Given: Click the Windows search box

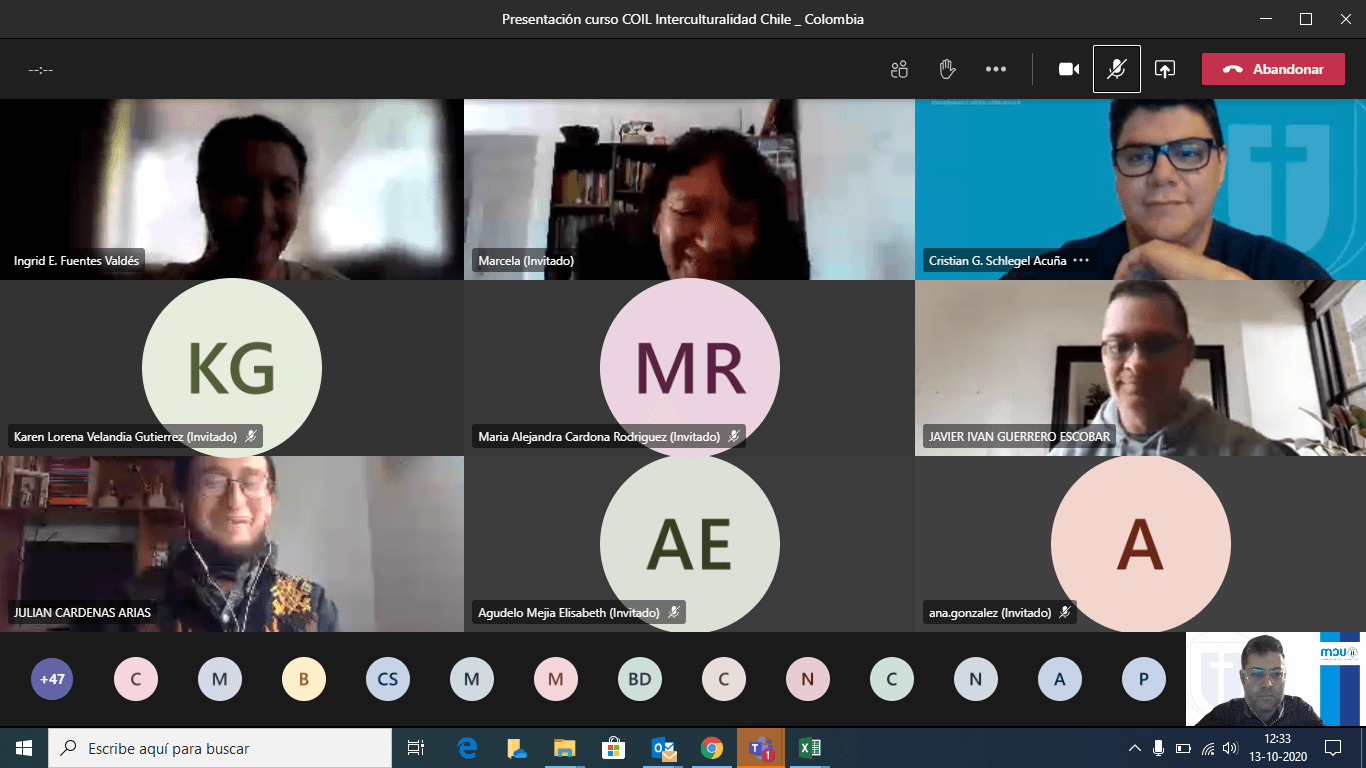Looking at the screenshot, I should pyautogui.click(x=220, y=748).
